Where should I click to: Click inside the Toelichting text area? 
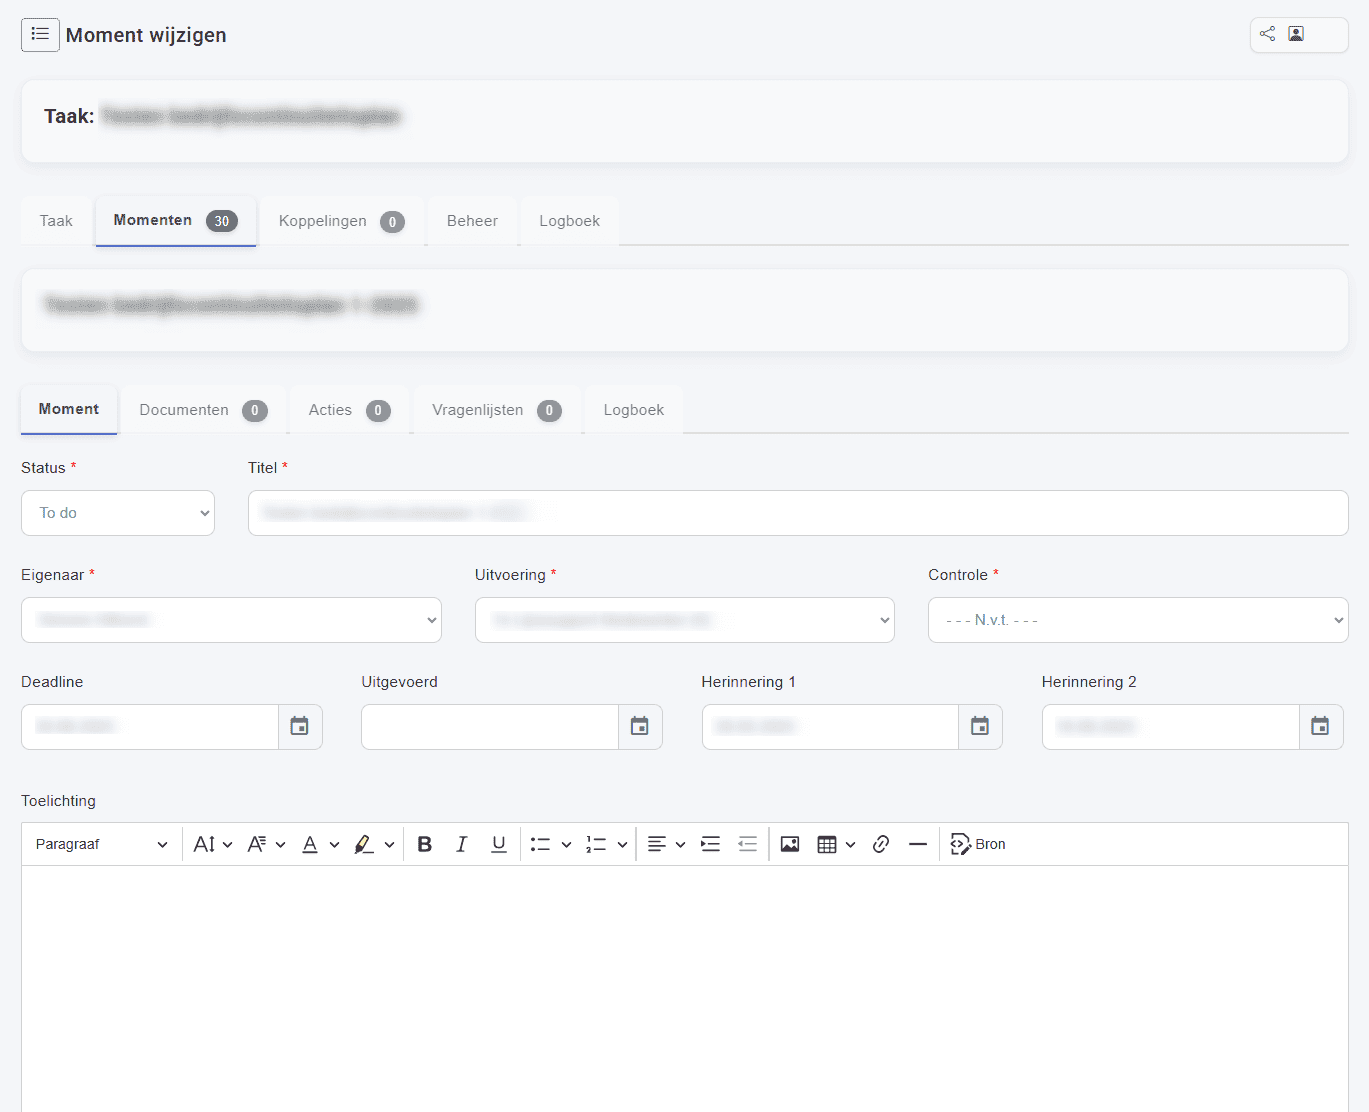click(685, 988)
